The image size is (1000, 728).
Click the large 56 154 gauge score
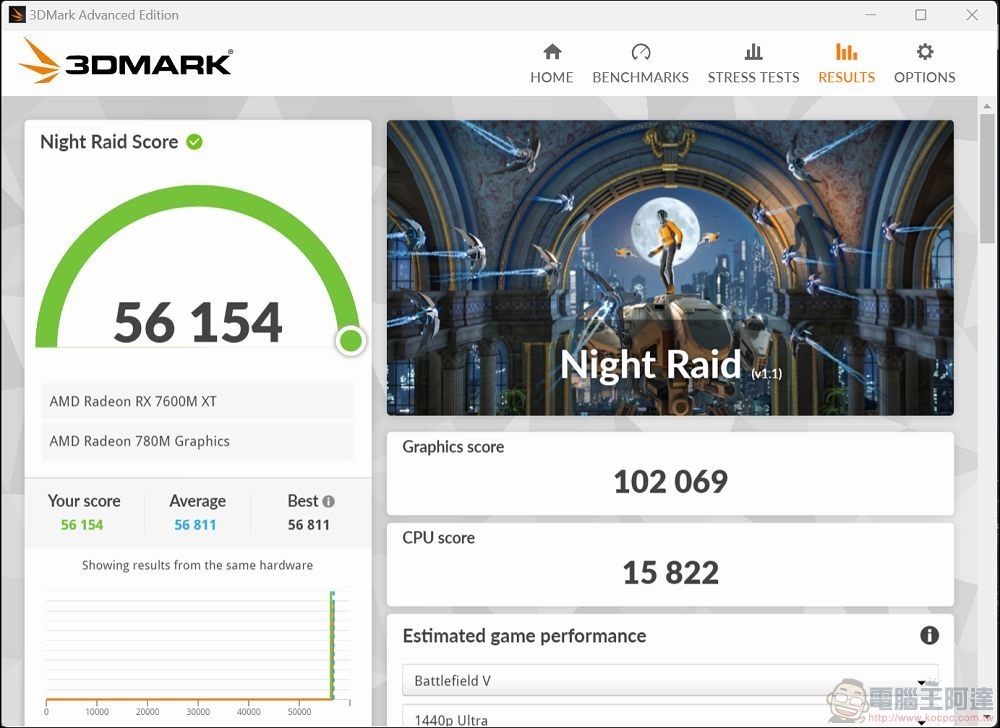[198, 322]
